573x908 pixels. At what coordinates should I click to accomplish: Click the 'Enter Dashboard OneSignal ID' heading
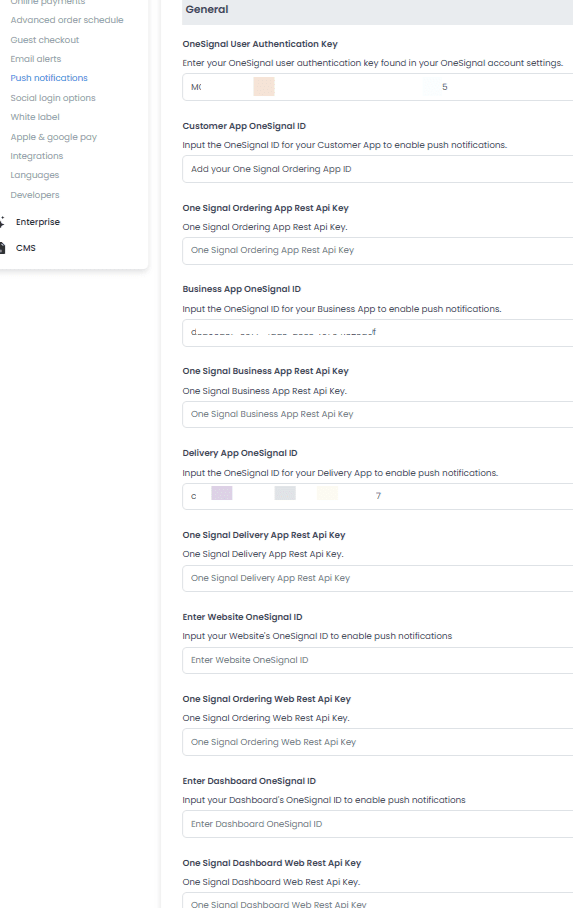(249, 781)
